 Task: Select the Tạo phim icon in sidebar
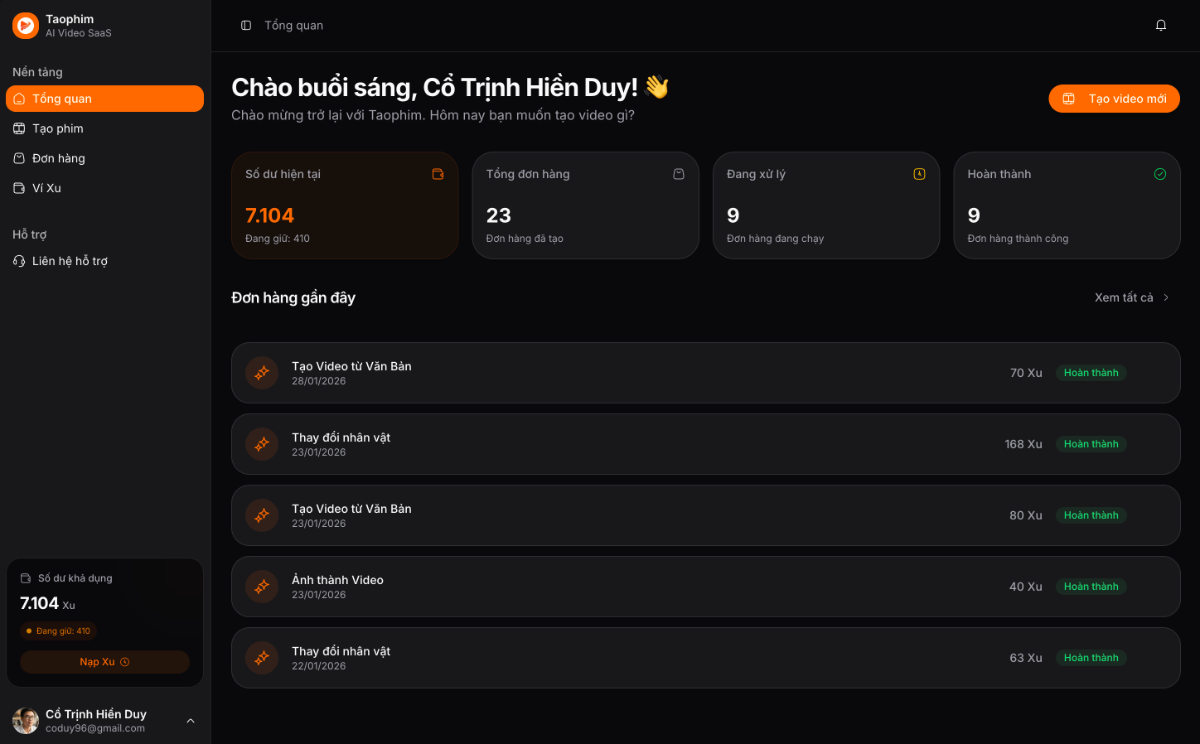coord(19,128)
